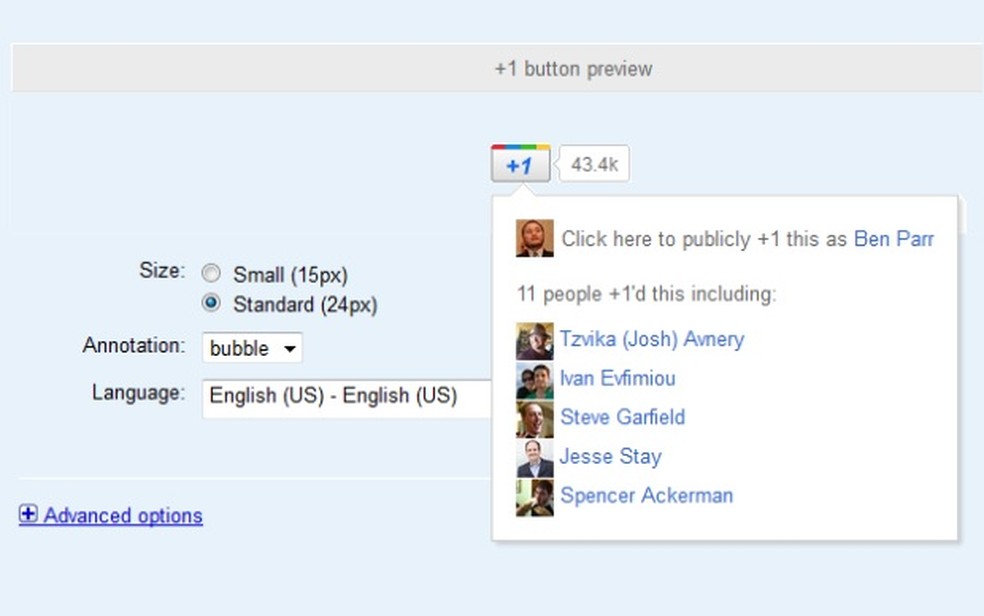Open the Annotation bubble dropdown
This screenshot has height=616, width=984.
point(252,349)
